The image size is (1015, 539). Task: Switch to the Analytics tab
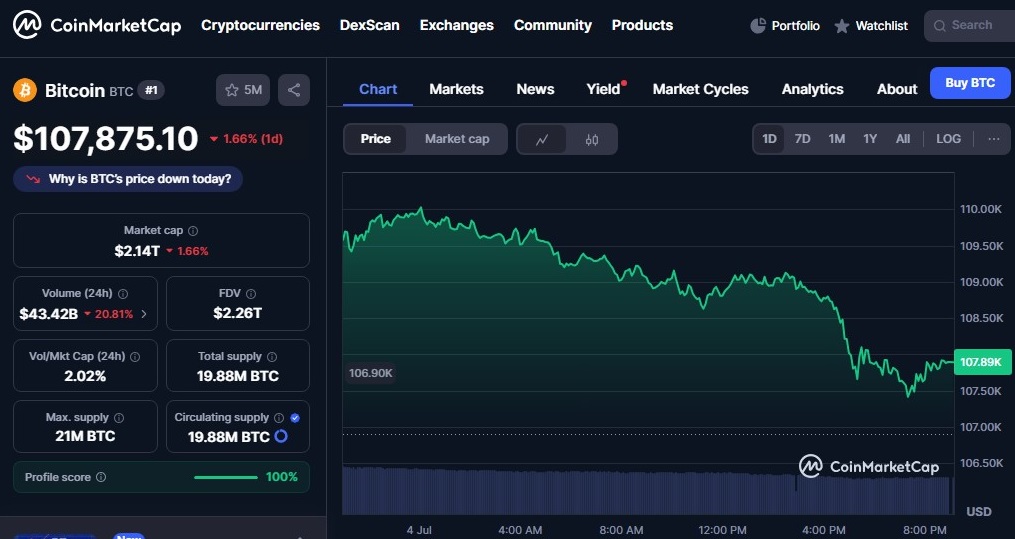812,89
